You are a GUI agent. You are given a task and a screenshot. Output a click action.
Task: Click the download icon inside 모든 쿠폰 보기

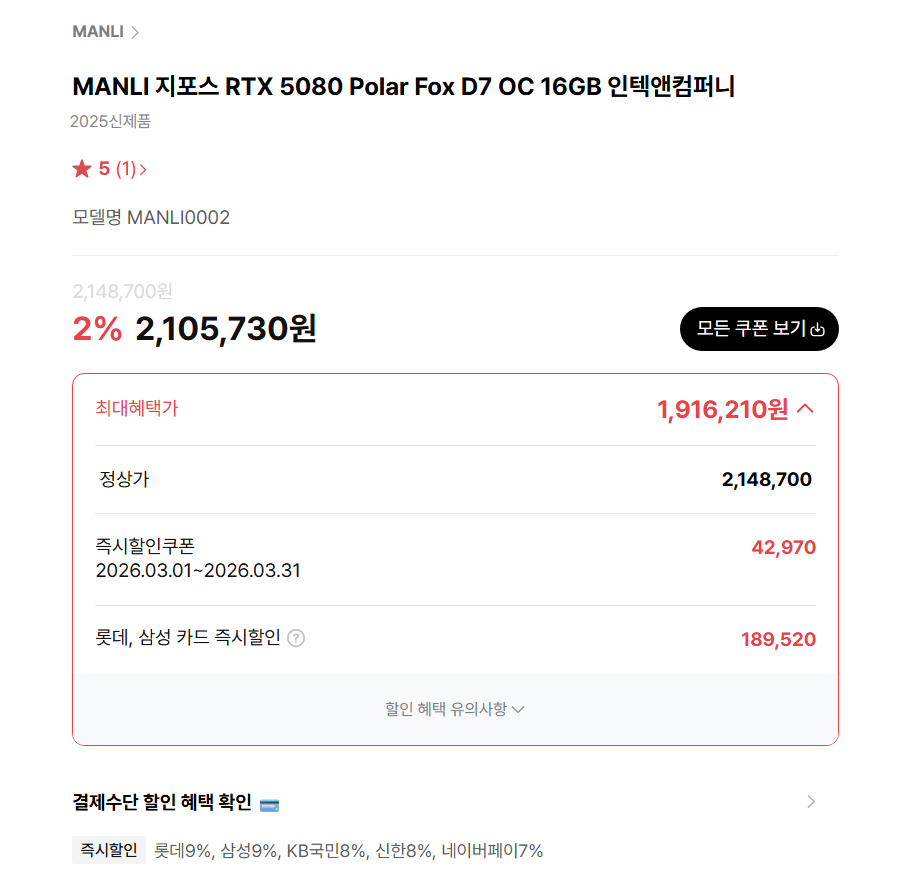pyautogui.click(x=818, y=330)
